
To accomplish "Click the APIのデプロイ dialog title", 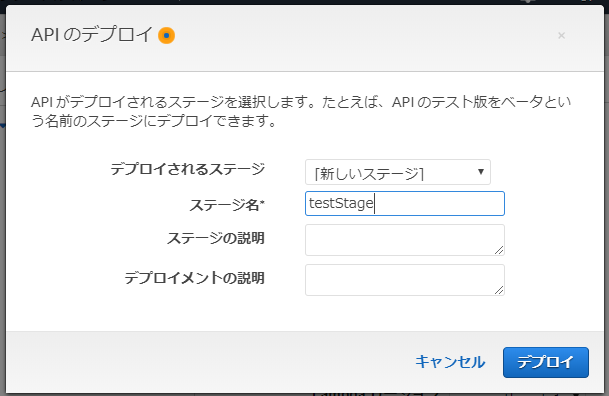I will point(92,35).
